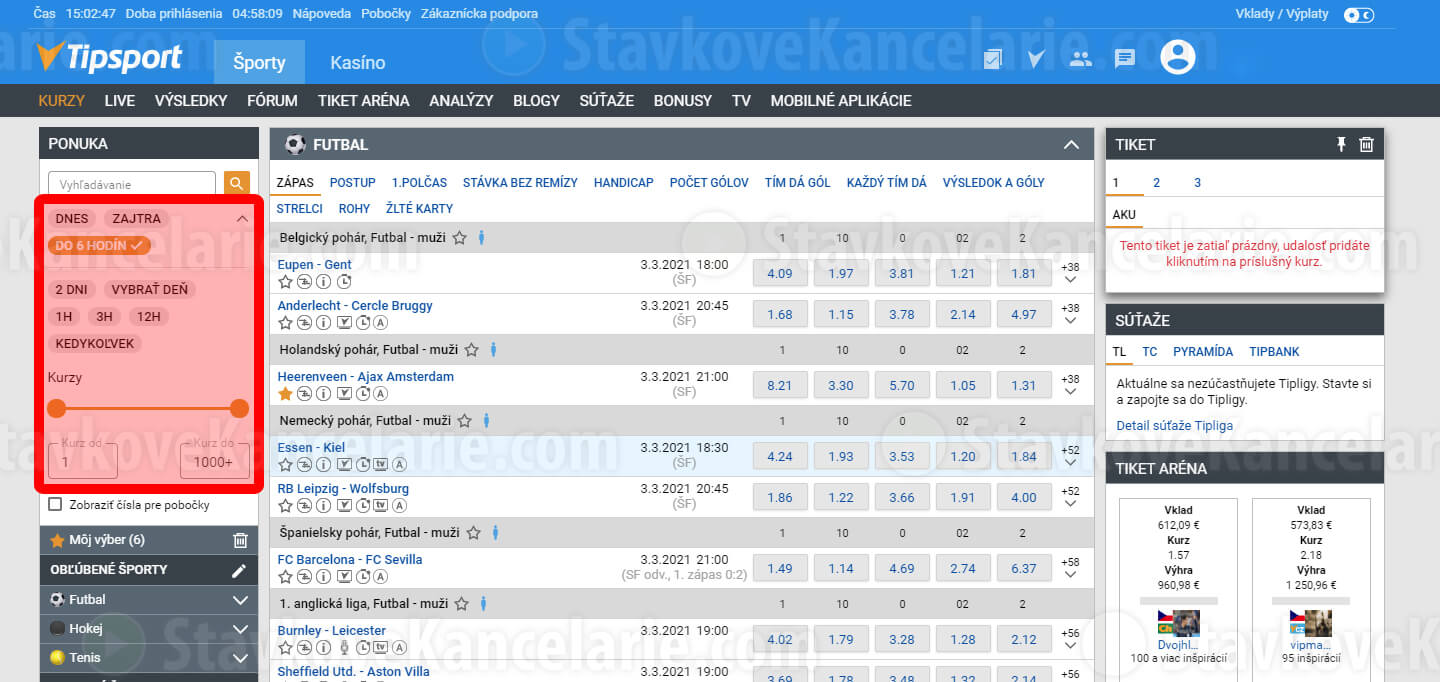Viewport: 1440px width, 682px height.
Task: Expand +38 more bets for Eupen - Gent
Action: pyautogui.click(x=1071, y=273)
